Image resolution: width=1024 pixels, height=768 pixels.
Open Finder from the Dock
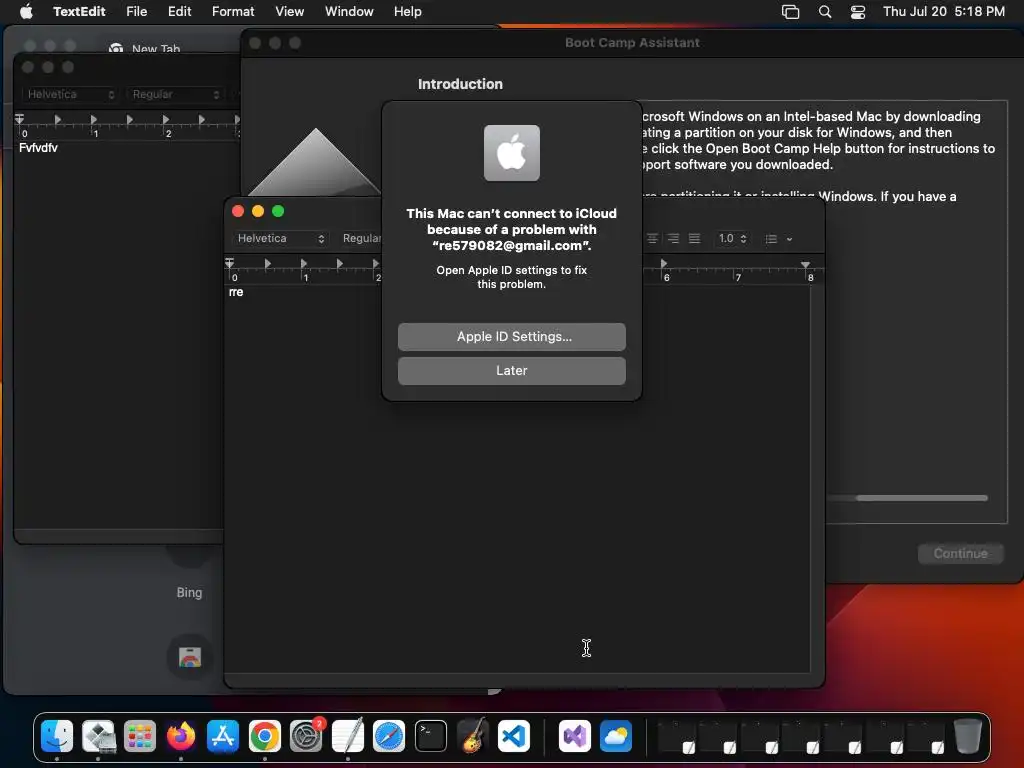tap(57, 736)
